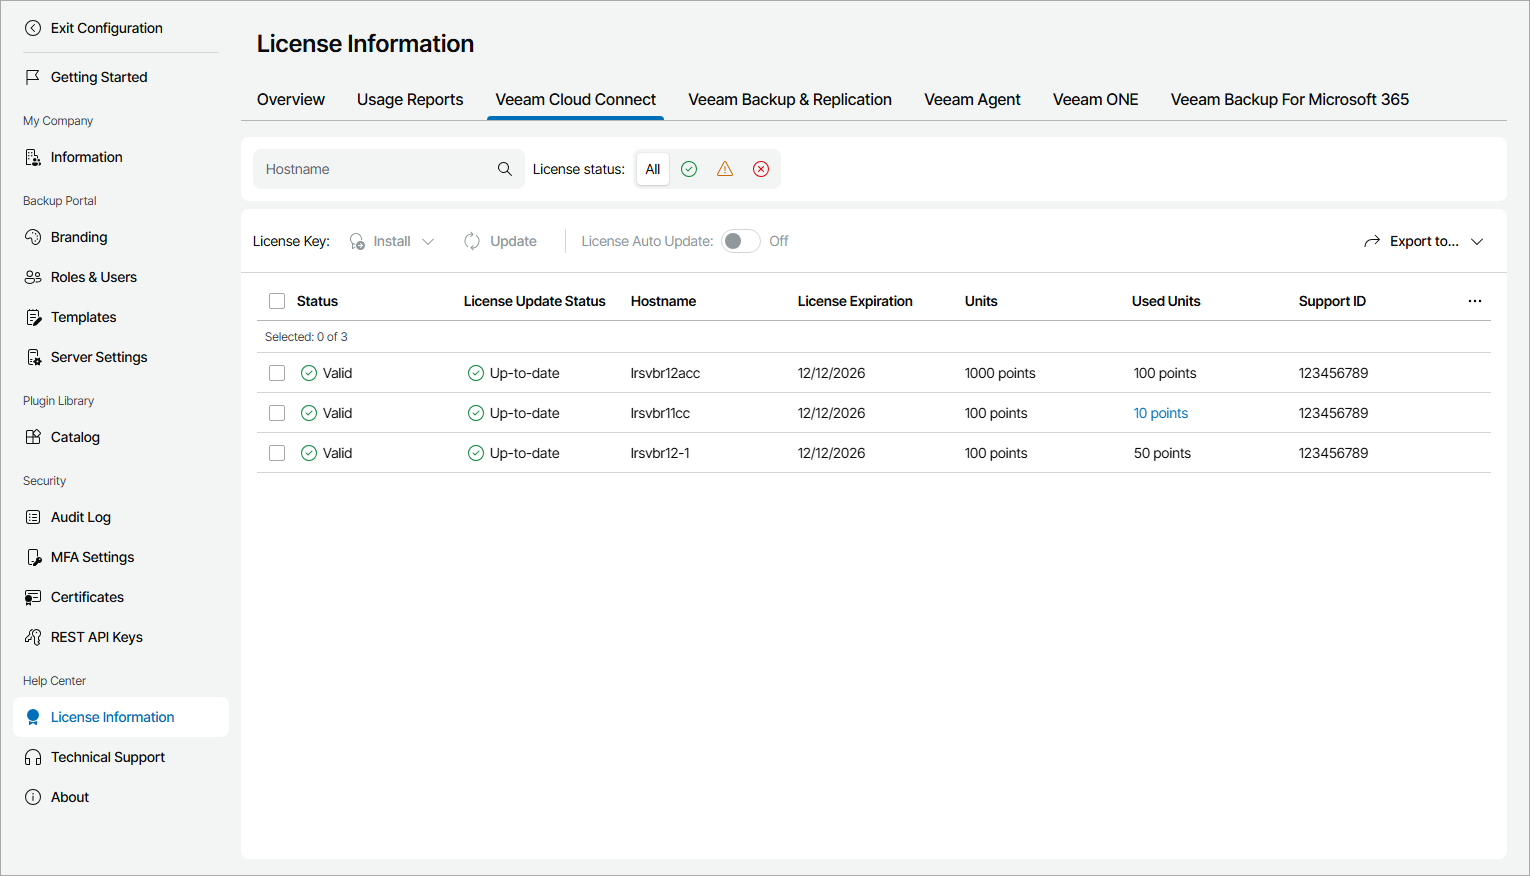
Task: Click the hostname search magnifier icon
Action: 505,169
